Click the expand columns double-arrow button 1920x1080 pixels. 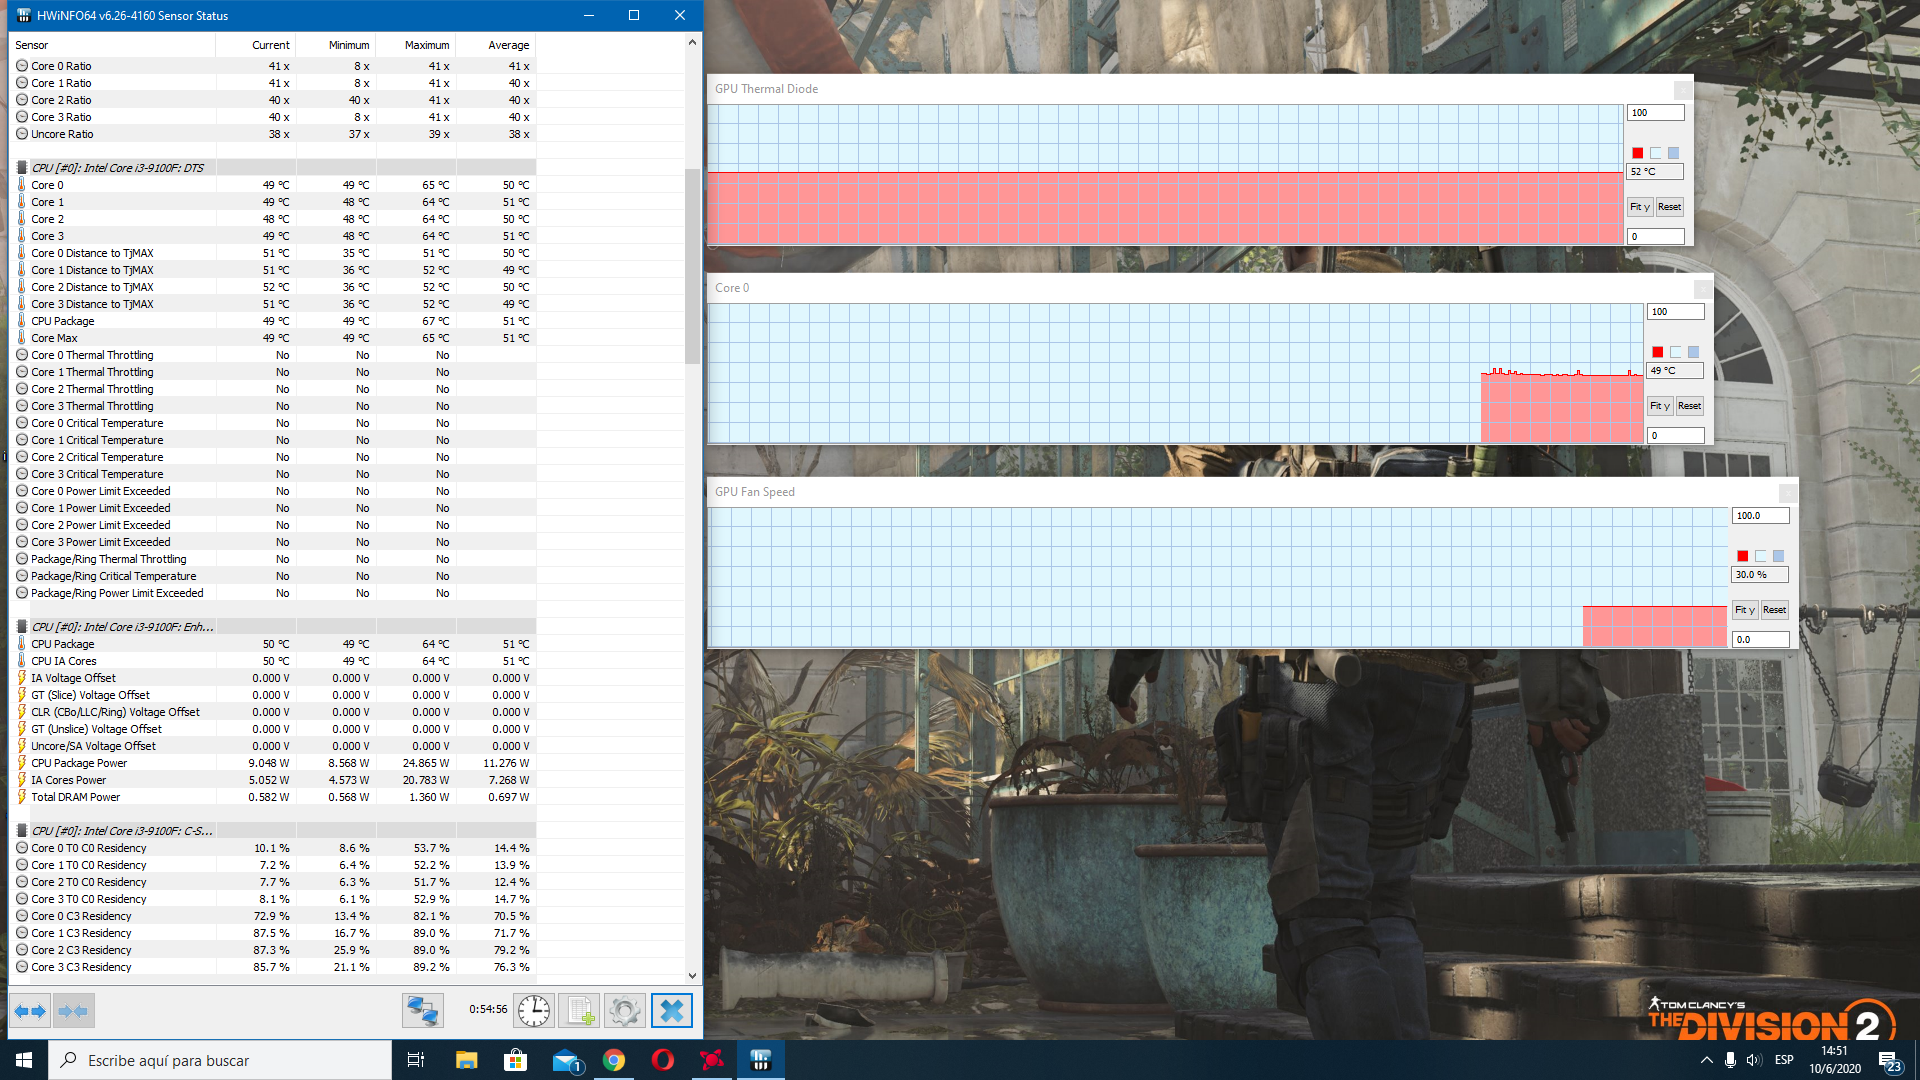pos(31,1011)
